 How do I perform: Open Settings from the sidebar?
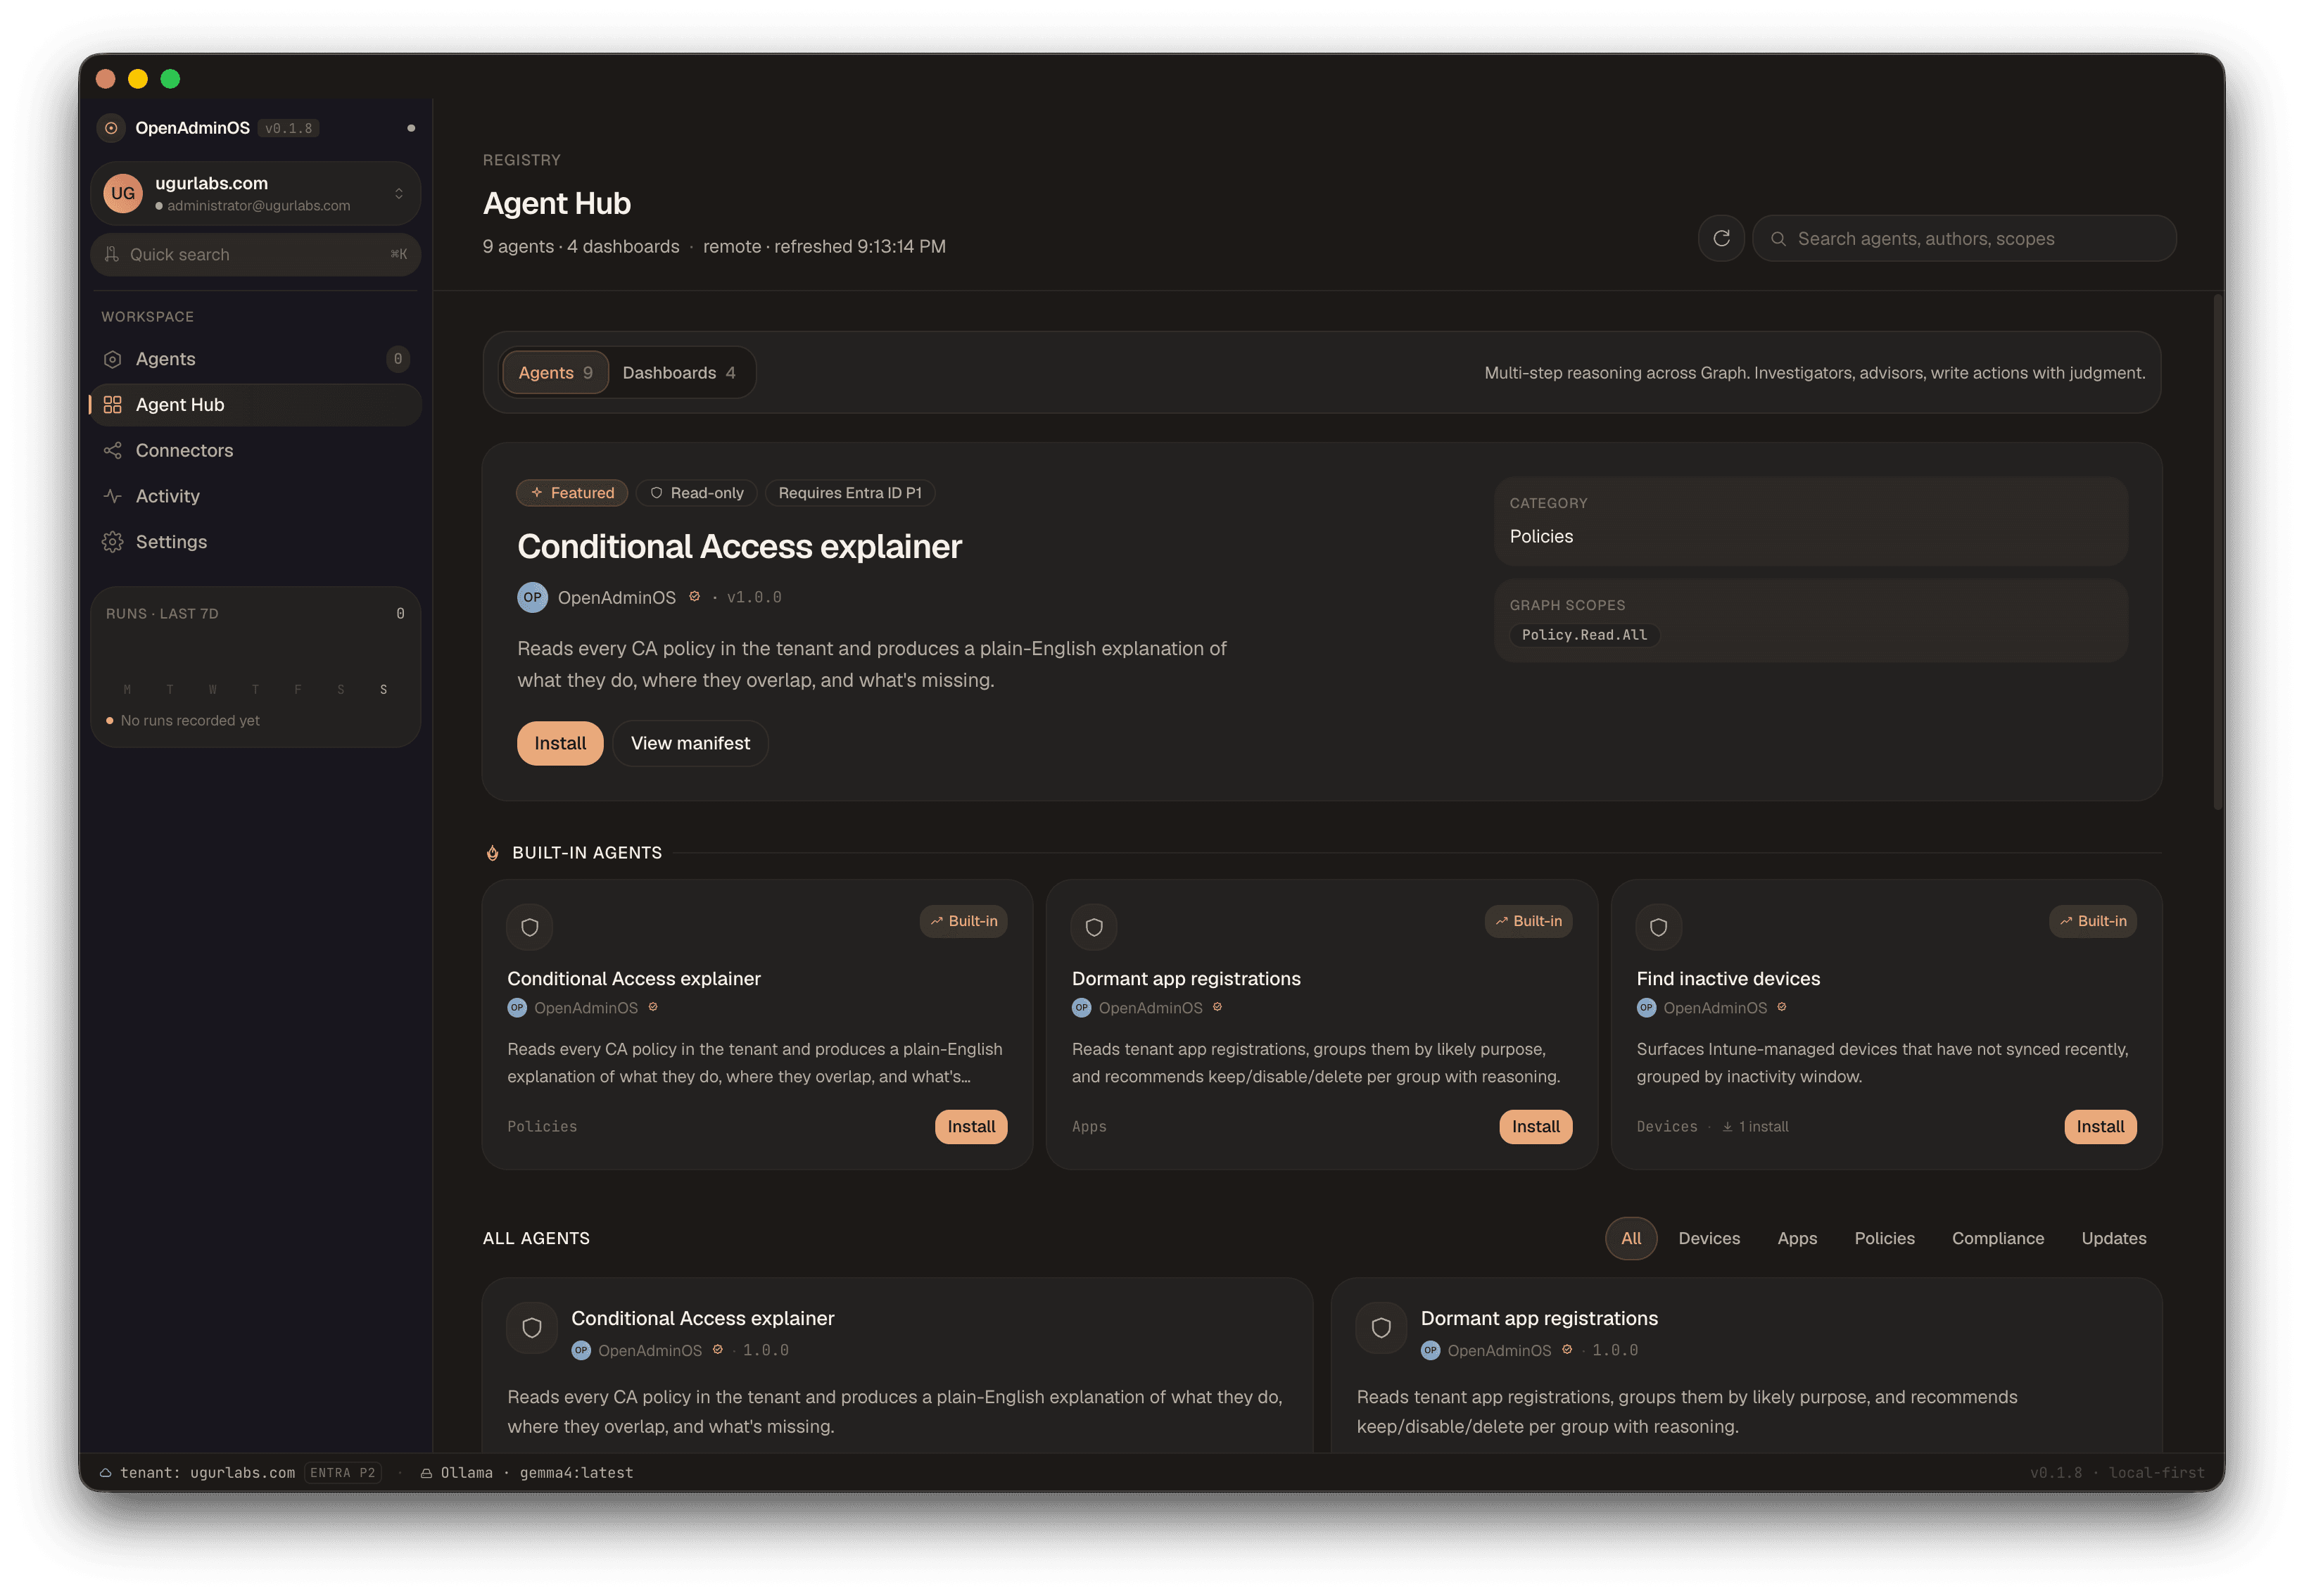255,542
